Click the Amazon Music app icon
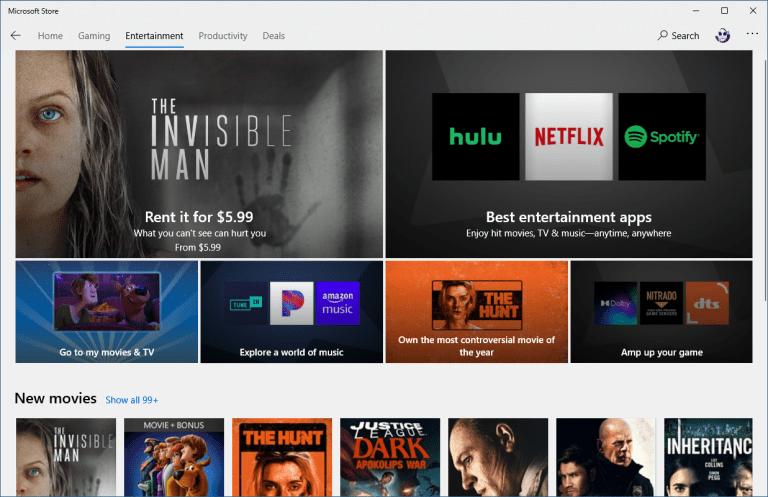Viewport: 768px width, 497px height. coord(338,303)
